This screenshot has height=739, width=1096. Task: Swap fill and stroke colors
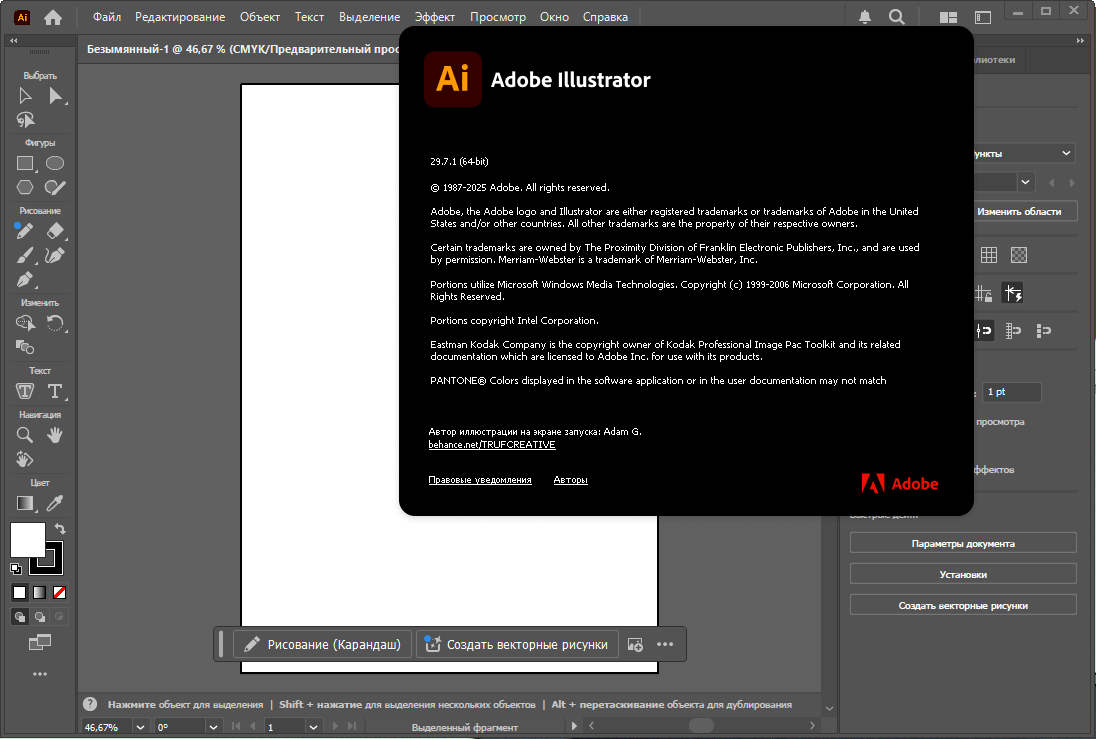(60, 529)
